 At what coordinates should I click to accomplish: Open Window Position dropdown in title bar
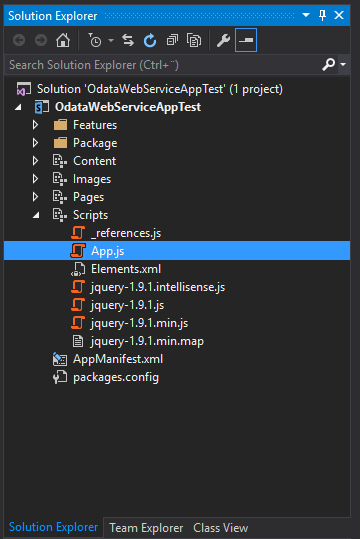coord(306,15)
